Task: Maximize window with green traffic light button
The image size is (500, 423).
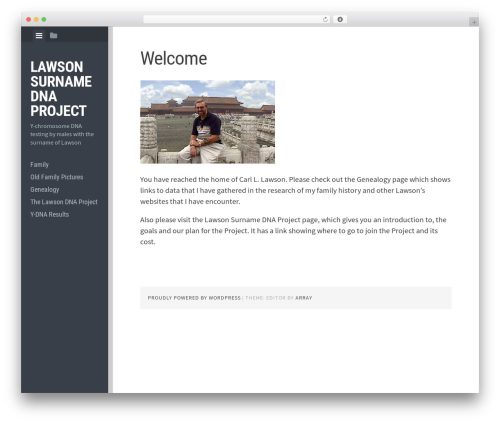Action: 44,20
